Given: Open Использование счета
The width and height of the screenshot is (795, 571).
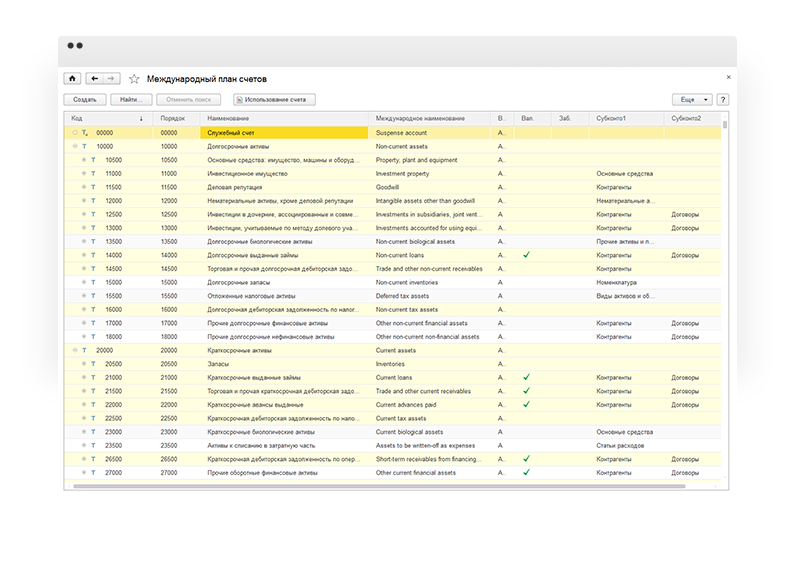Looking at the screenshot, I should (274, 99).
